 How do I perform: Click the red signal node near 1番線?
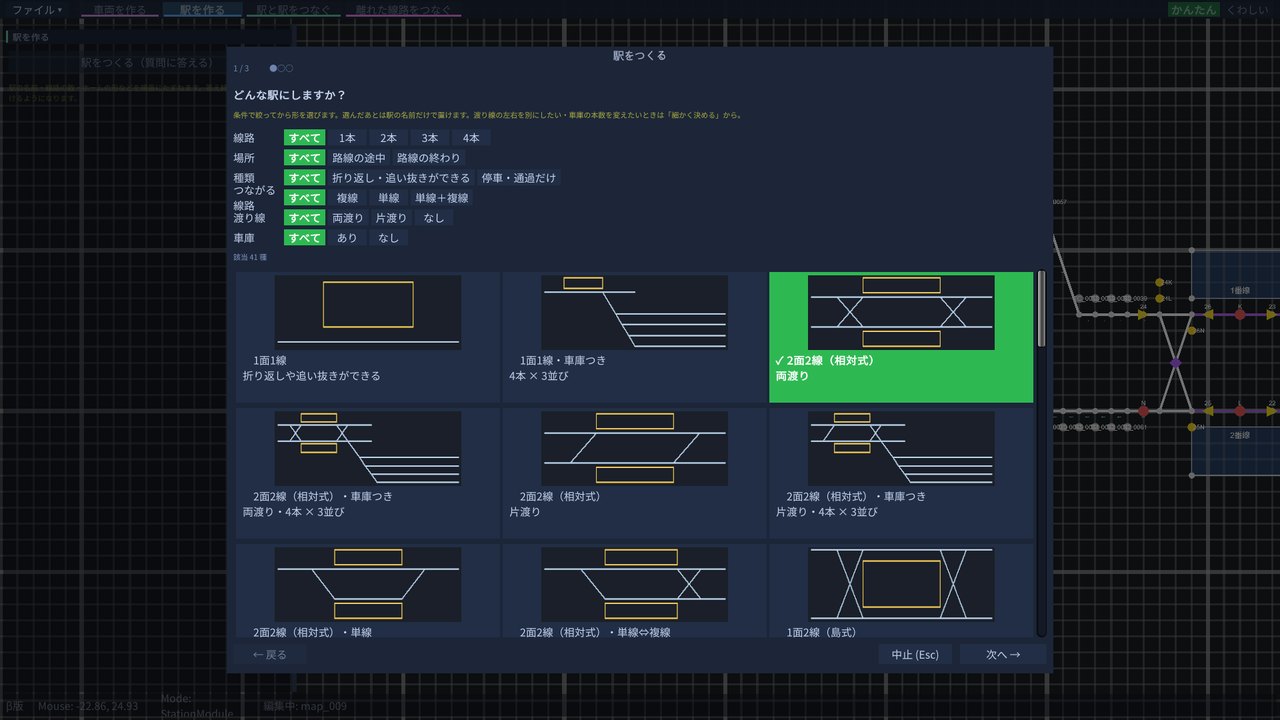pos(1240,314)
